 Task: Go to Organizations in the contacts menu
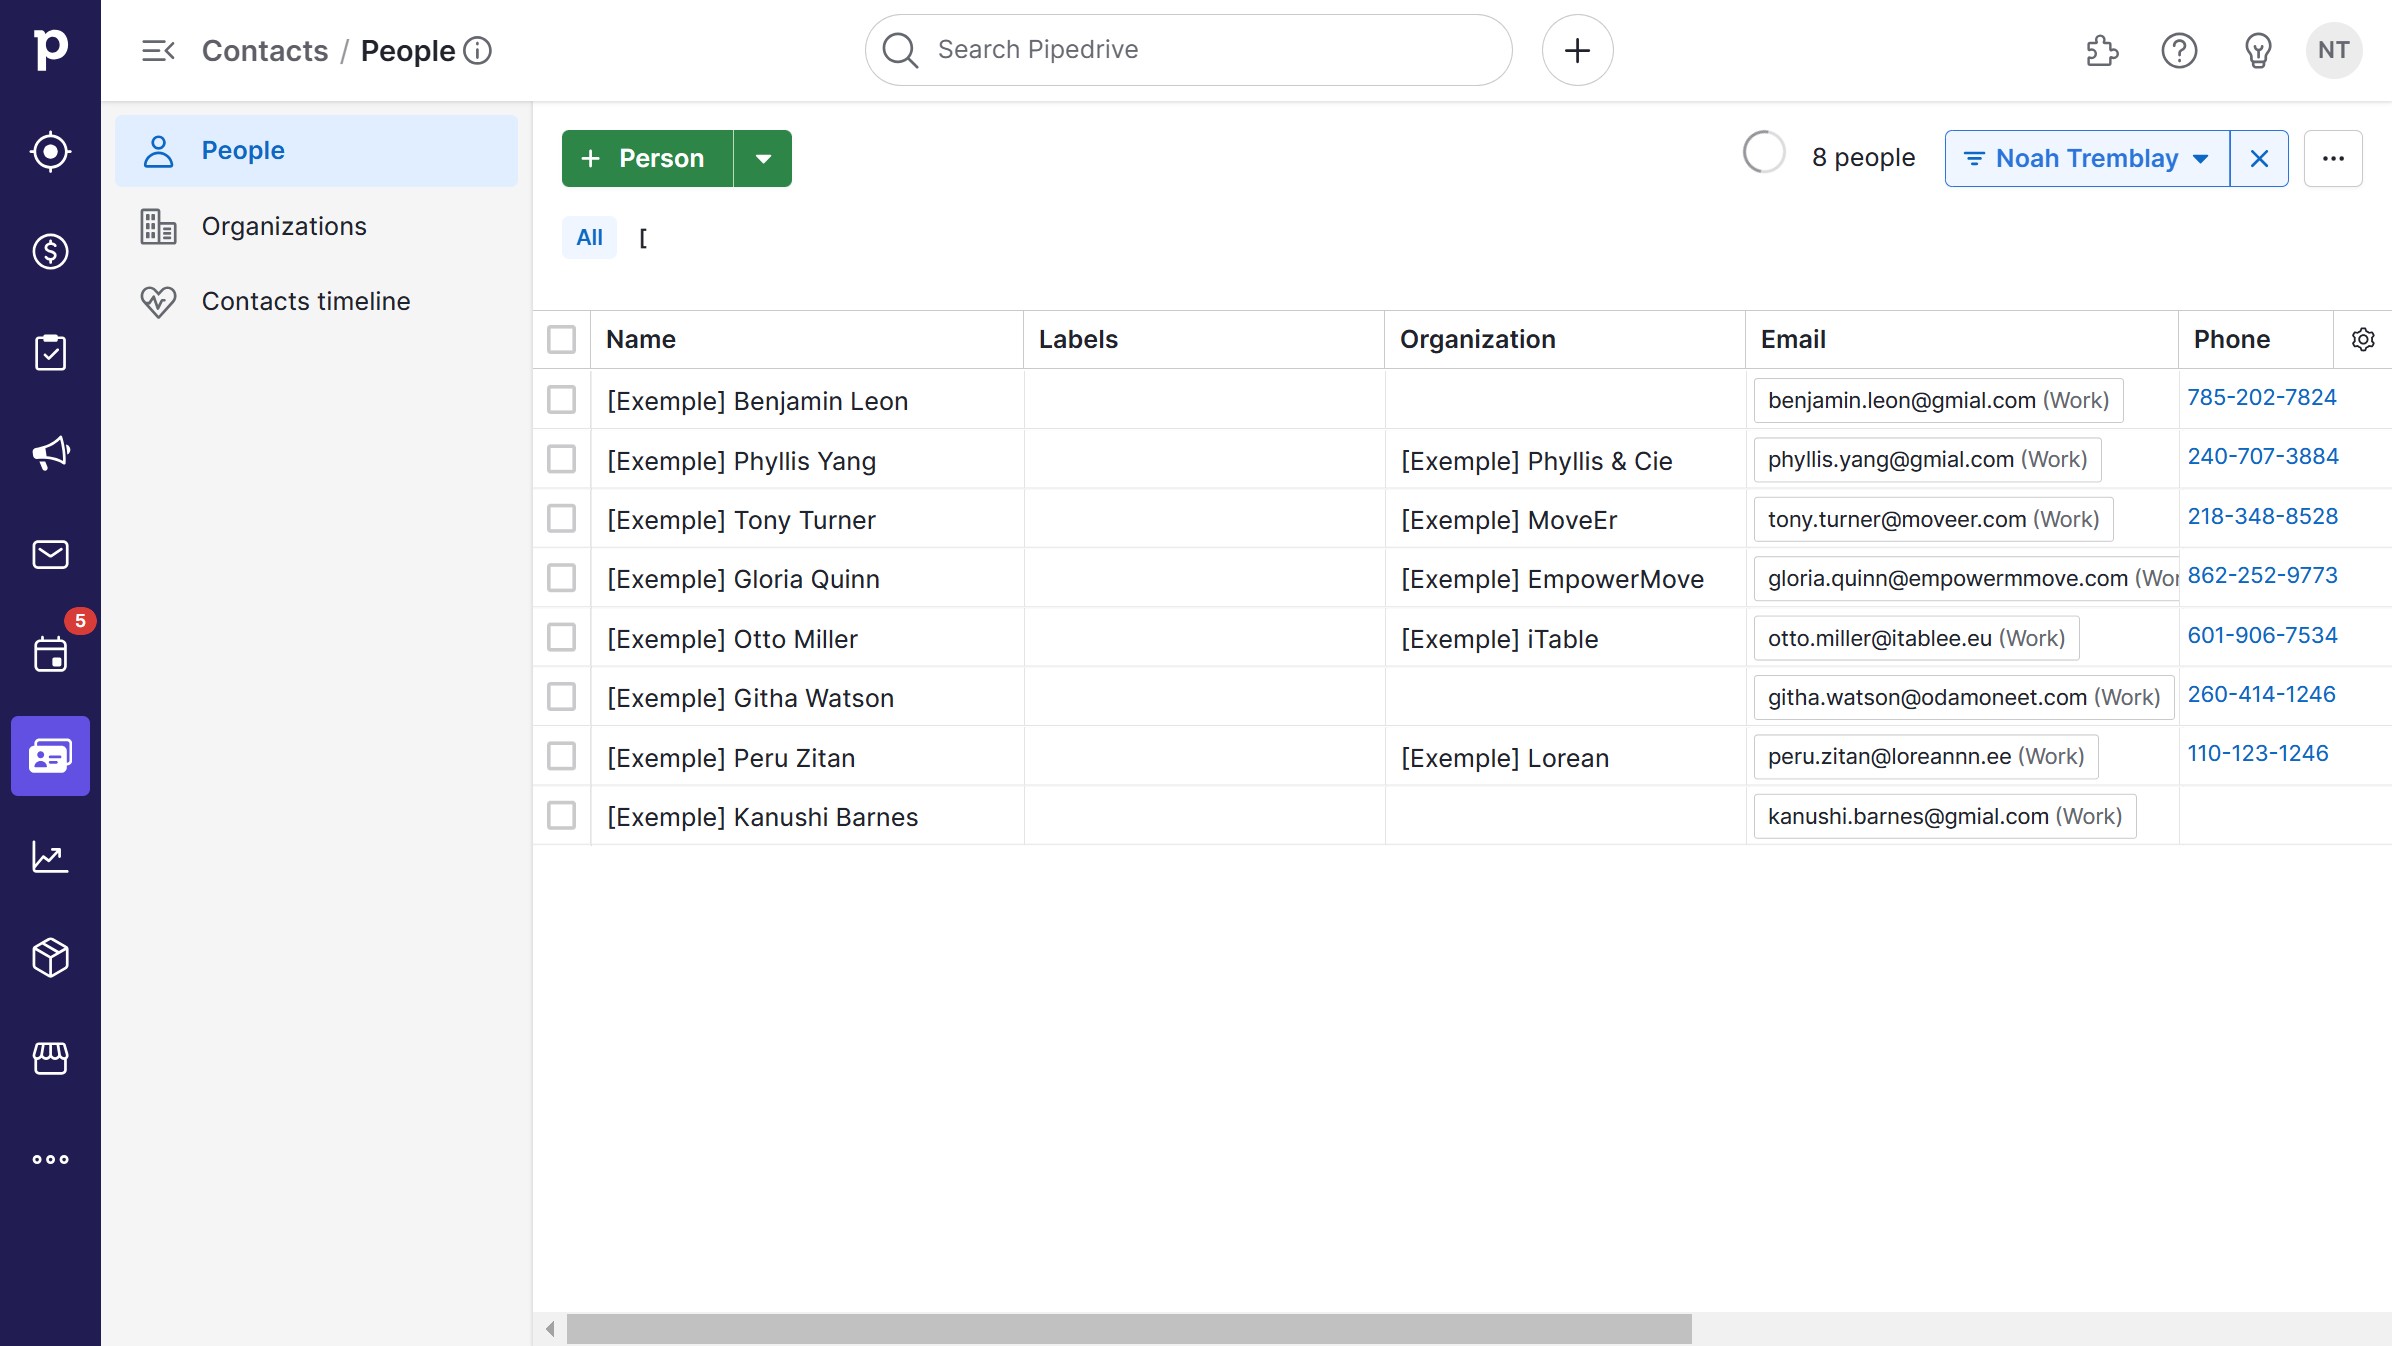(284, 226)
